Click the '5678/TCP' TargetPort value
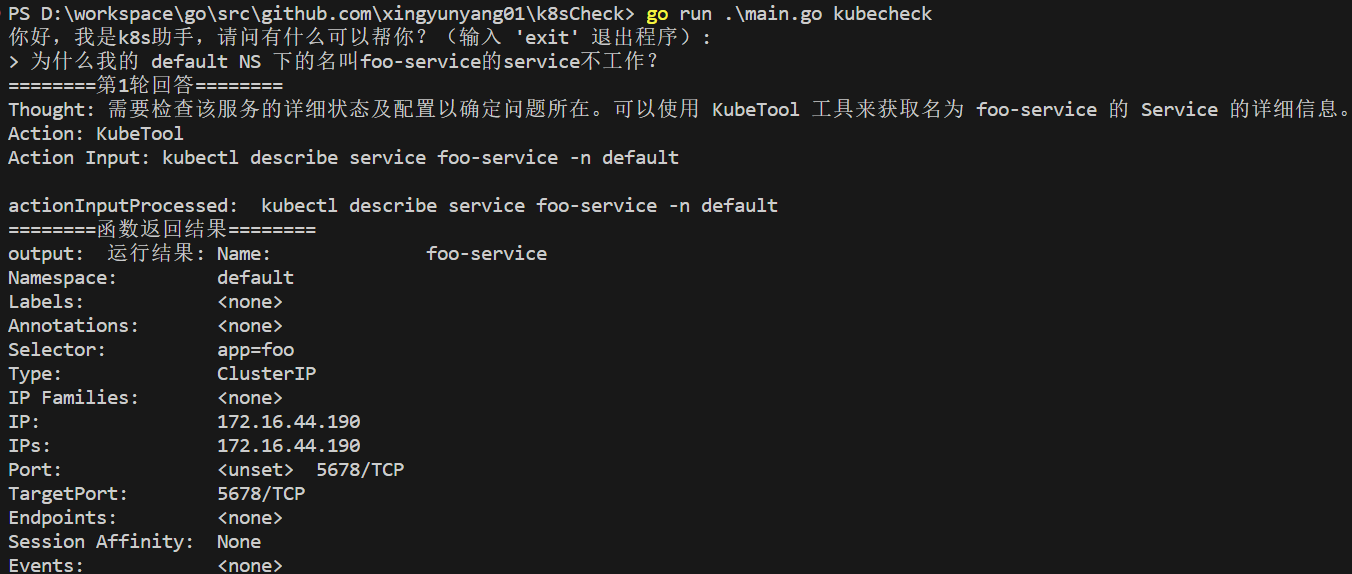Viewport: 1352px width, 574px height. point(261,494)
